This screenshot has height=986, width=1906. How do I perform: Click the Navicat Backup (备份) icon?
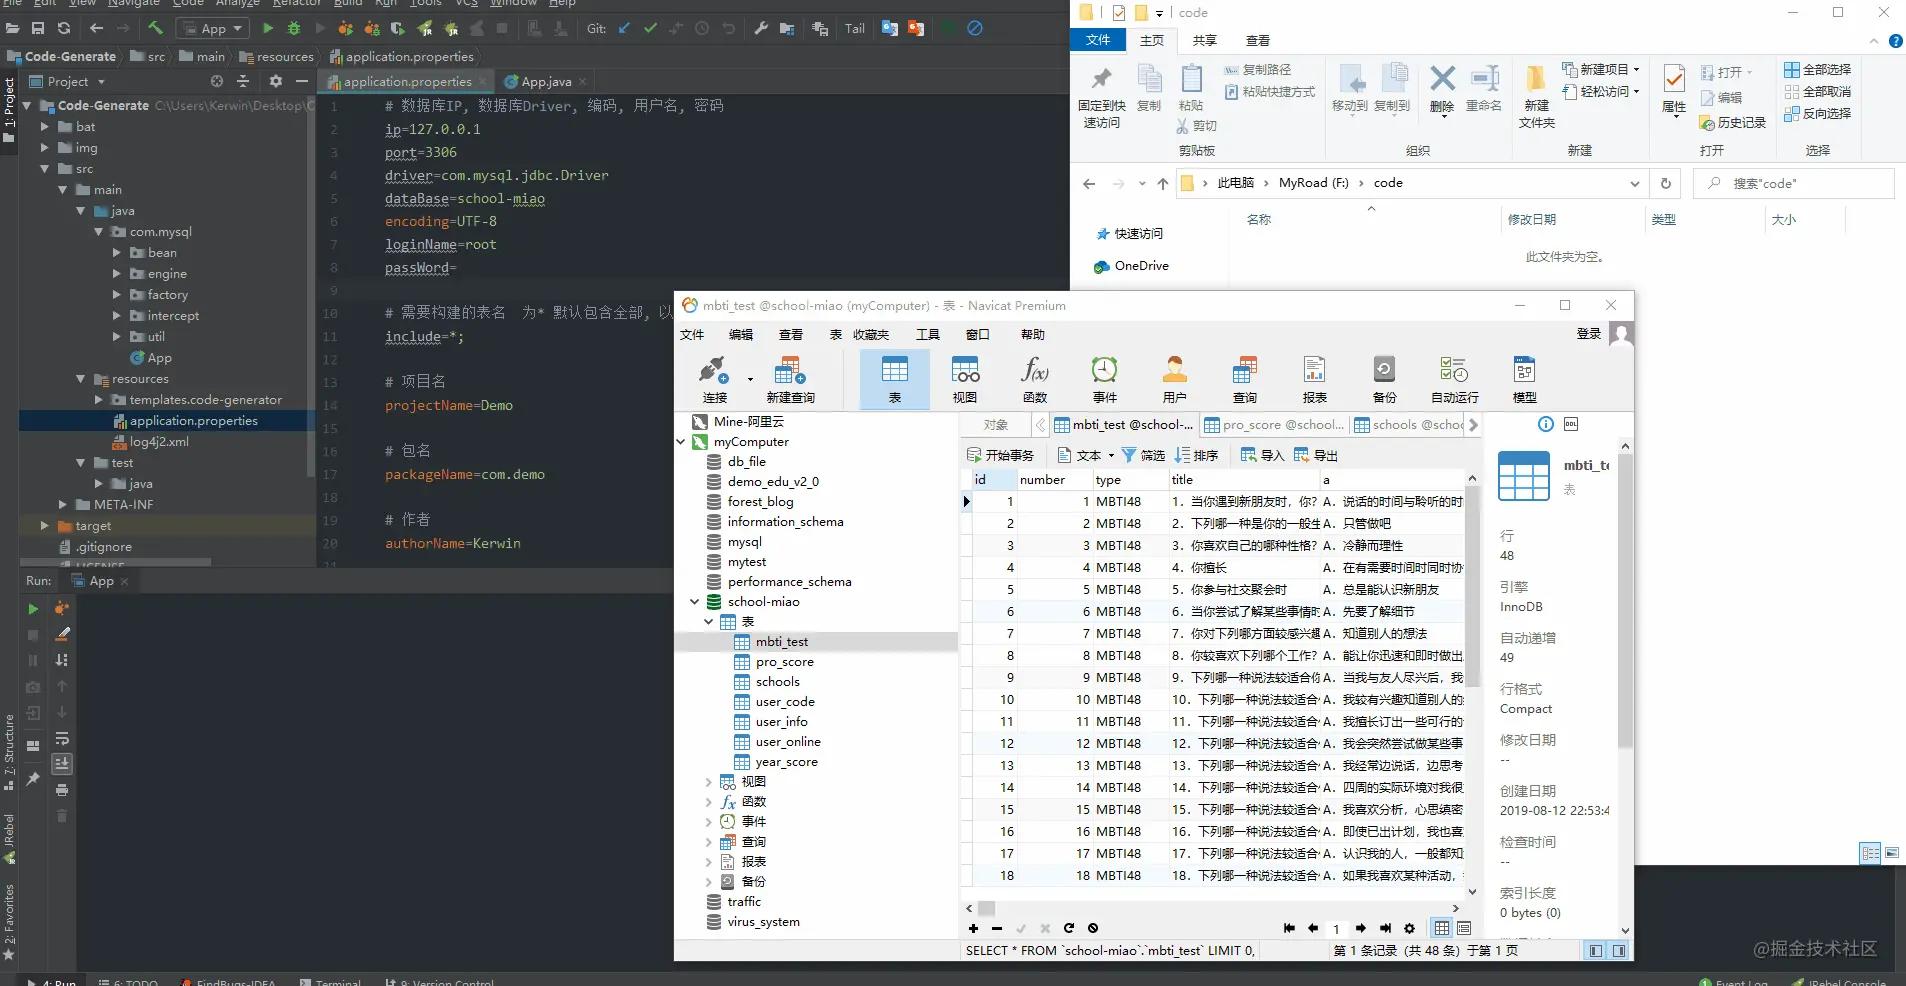click(1384, 380)
